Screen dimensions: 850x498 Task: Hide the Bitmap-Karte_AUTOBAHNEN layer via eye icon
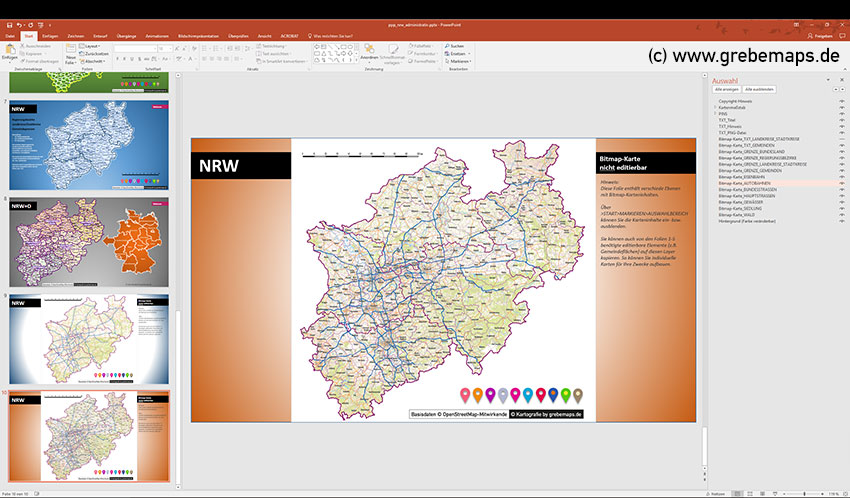pyautogui.click(x=841, y=183)
